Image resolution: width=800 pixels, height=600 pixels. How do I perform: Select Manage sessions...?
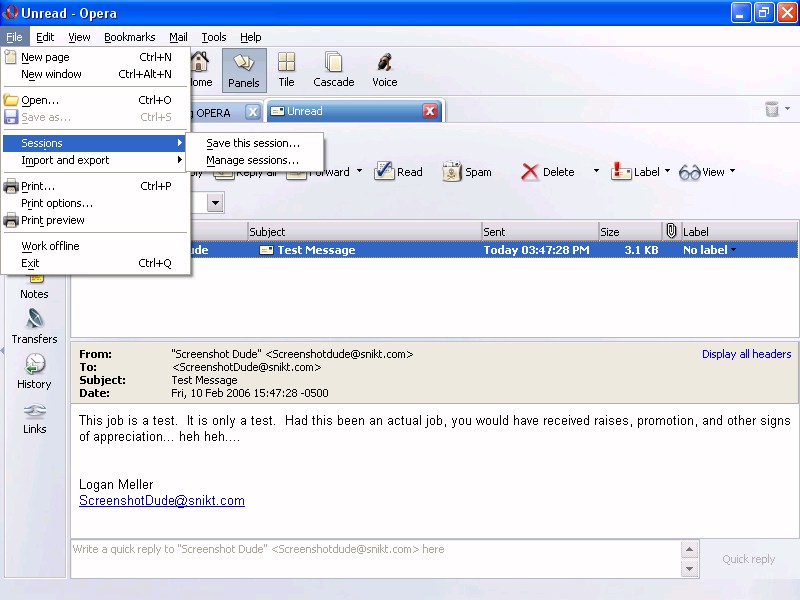point(254,160)
